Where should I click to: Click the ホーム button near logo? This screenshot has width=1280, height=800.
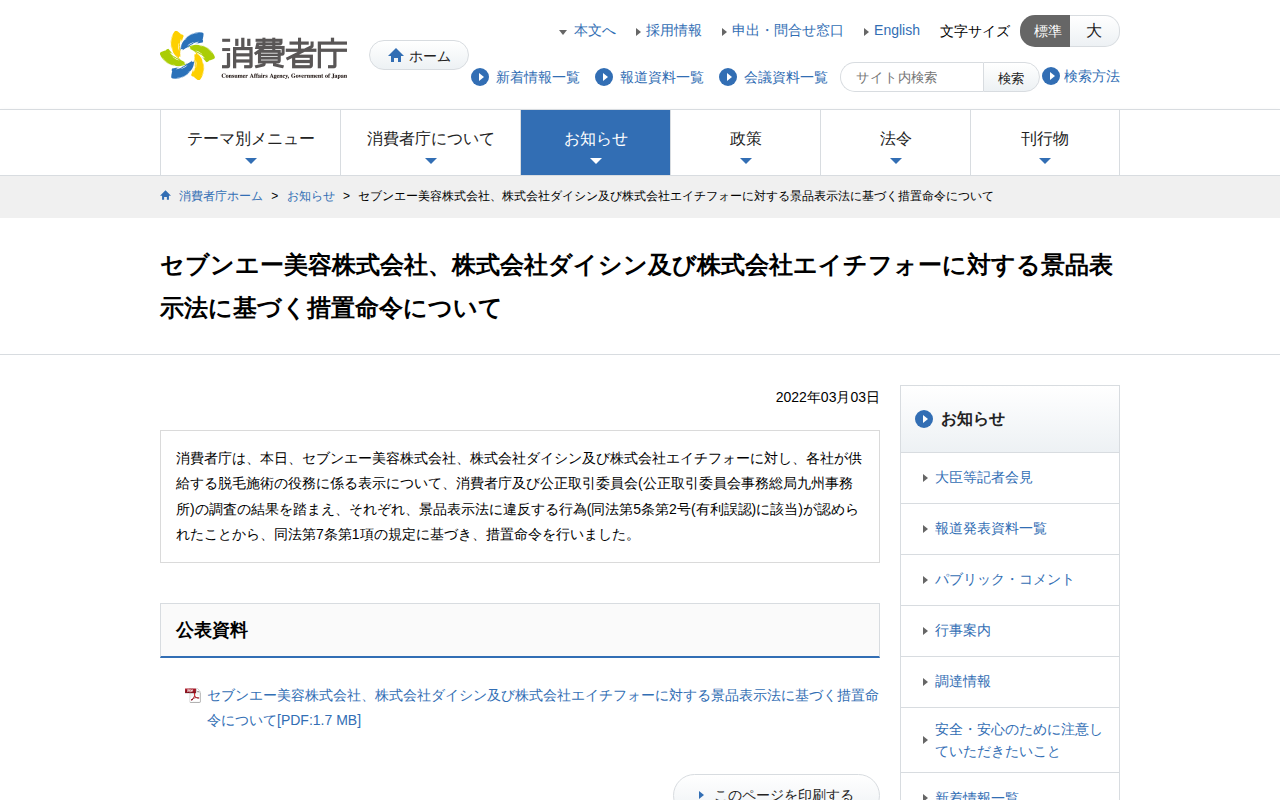[419, 55]
